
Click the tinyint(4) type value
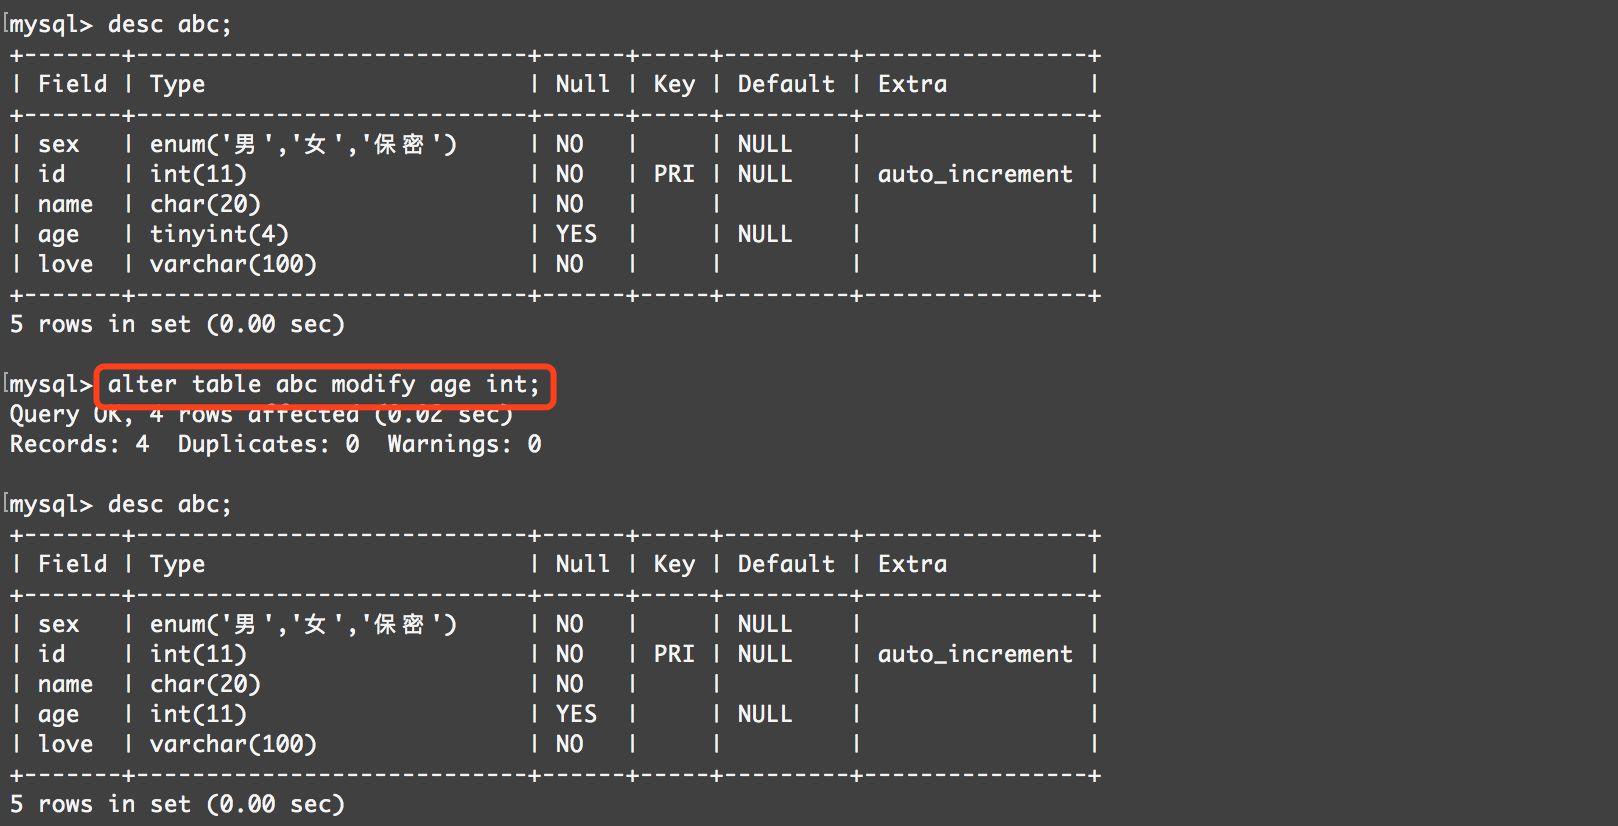(x=219, y=234)
